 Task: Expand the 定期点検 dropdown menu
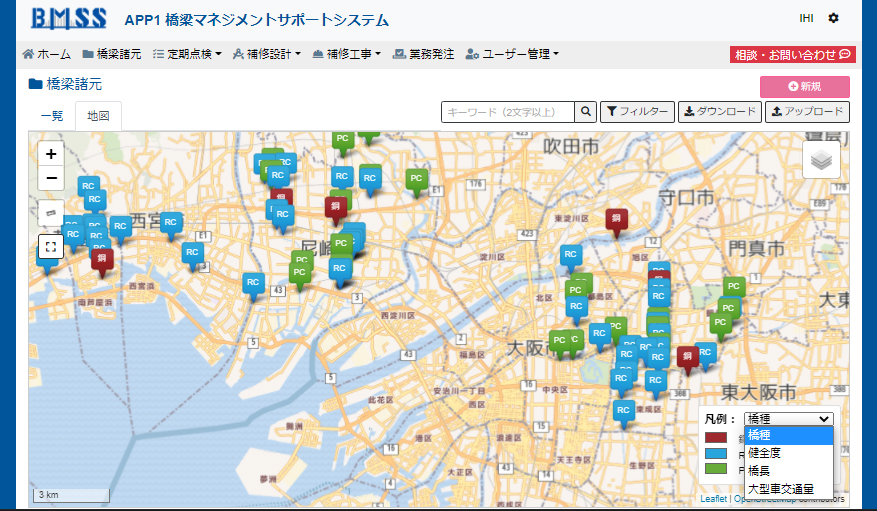(187, 54)
